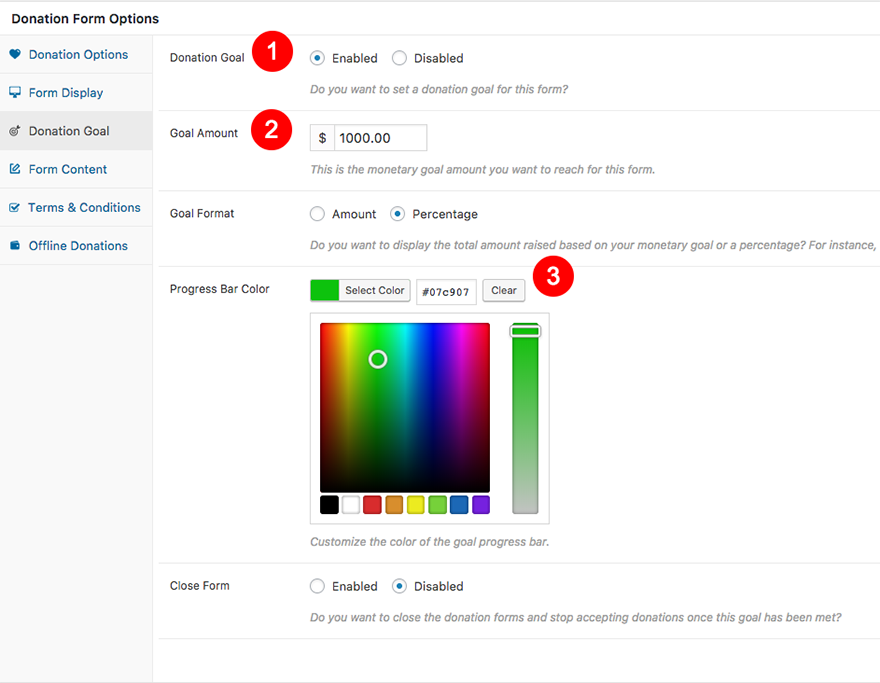Select Percentage goal format radio
880x683 pixels.
(398, 214)
